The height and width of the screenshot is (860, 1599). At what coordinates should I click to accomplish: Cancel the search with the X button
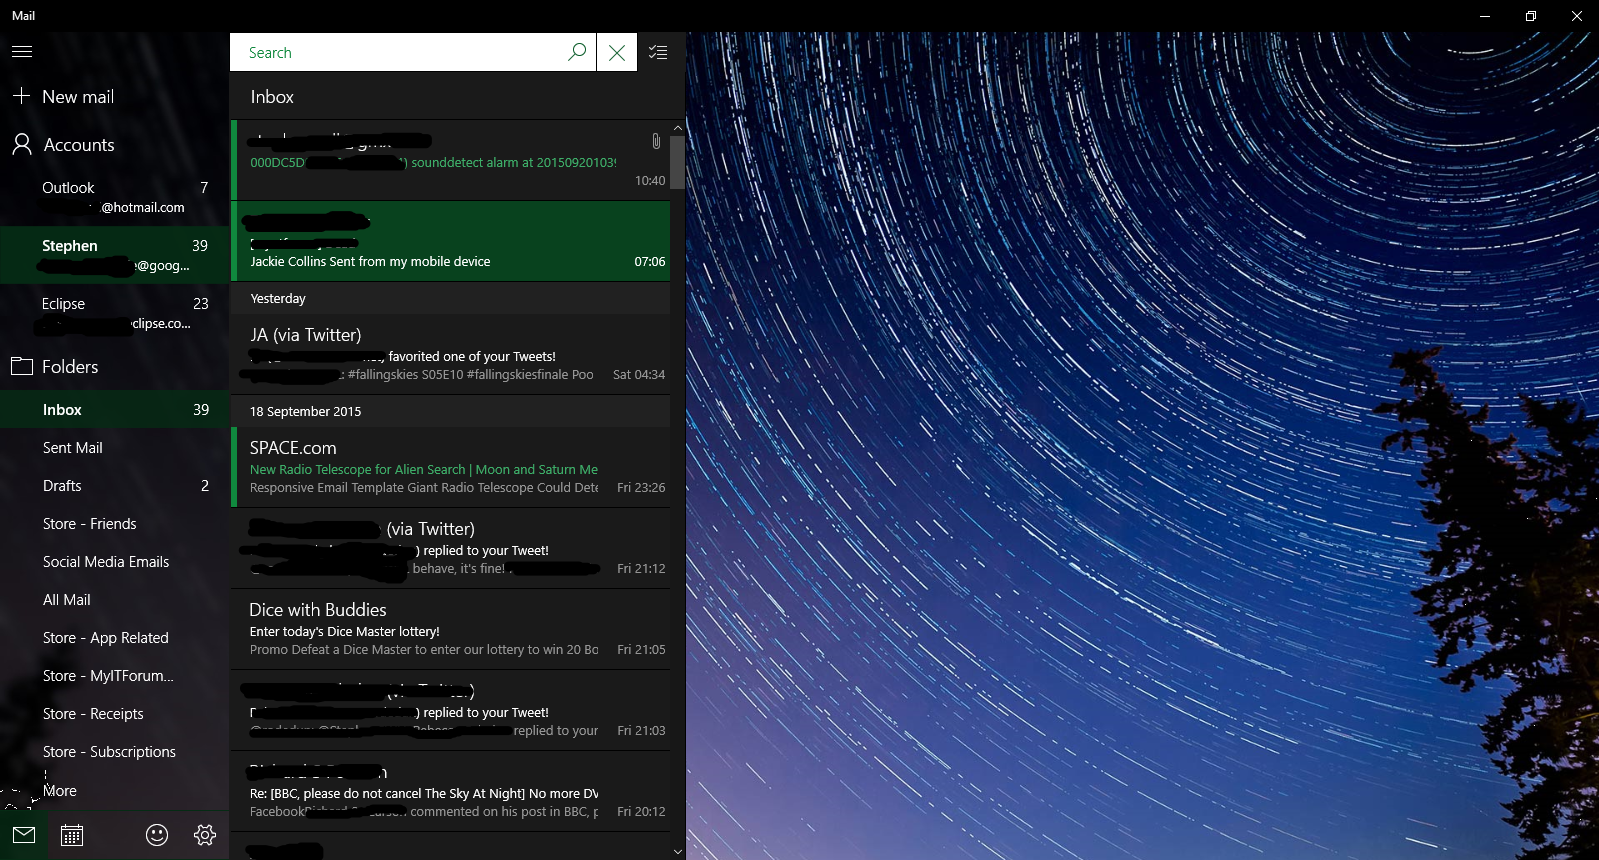click(x=617, y=52)
